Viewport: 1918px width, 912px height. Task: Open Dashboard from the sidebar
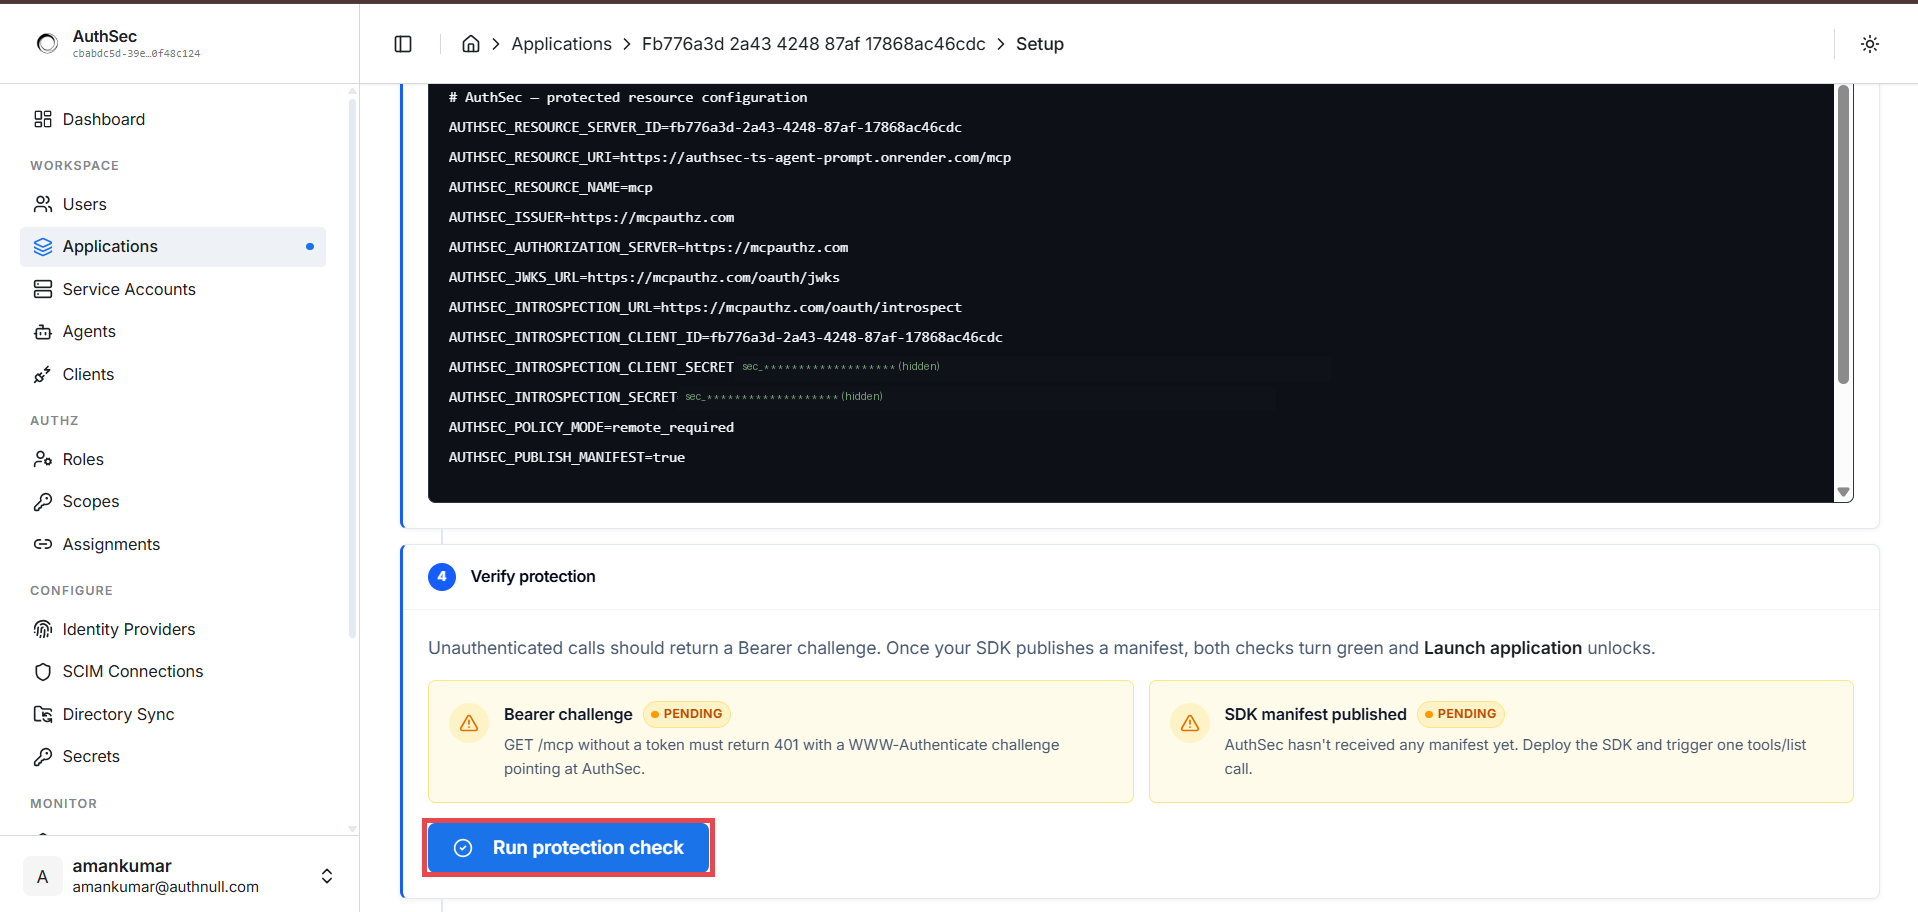[173, 119]
